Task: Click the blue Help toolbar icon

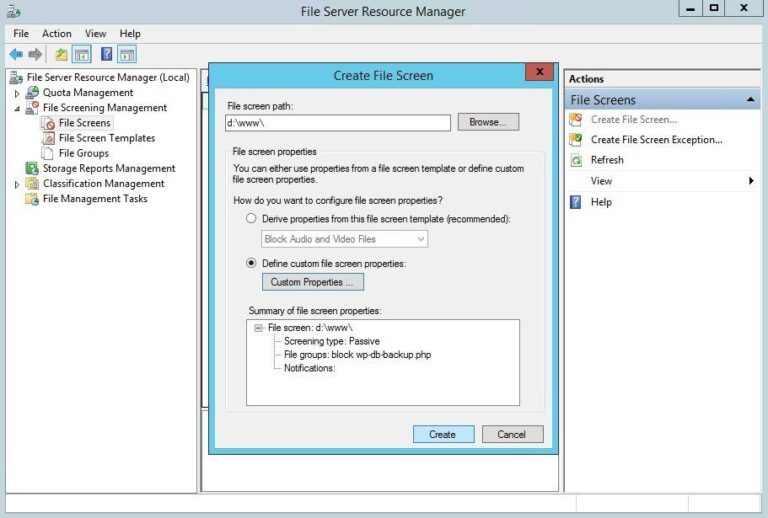Action: (106, 54)
